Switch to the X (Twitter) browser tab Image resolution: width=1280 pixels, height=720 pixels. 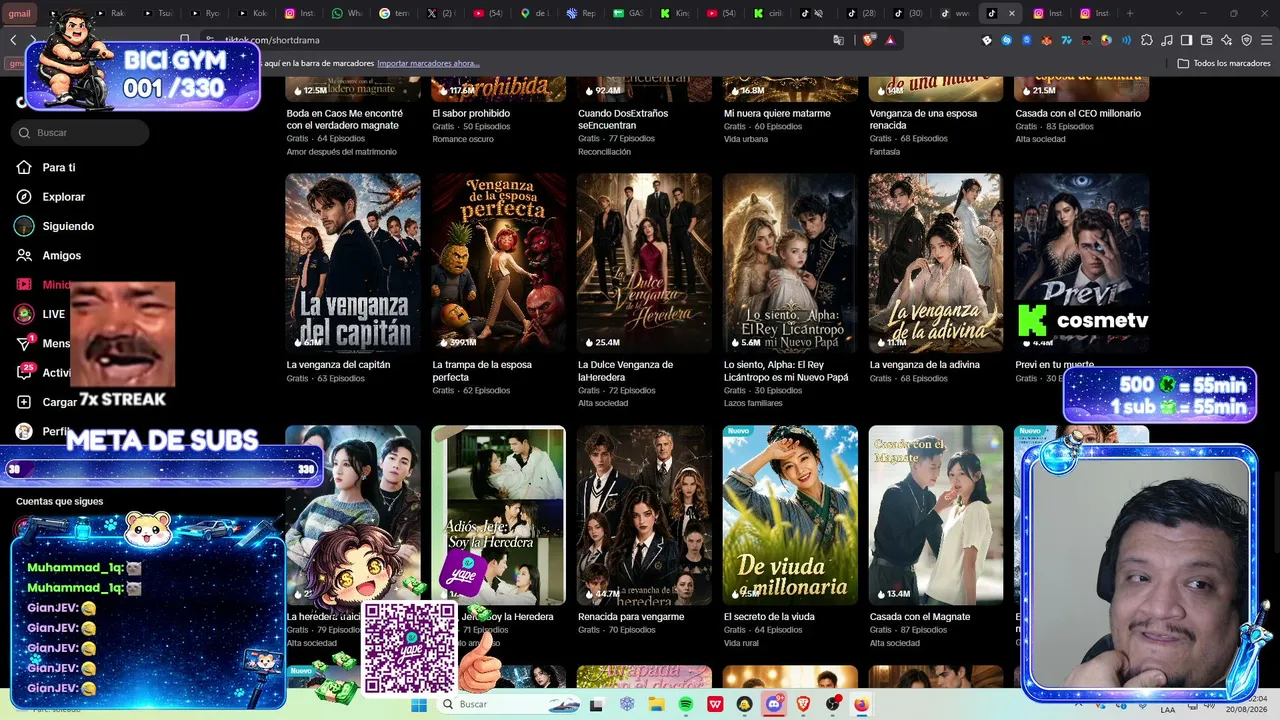[440, 13]
